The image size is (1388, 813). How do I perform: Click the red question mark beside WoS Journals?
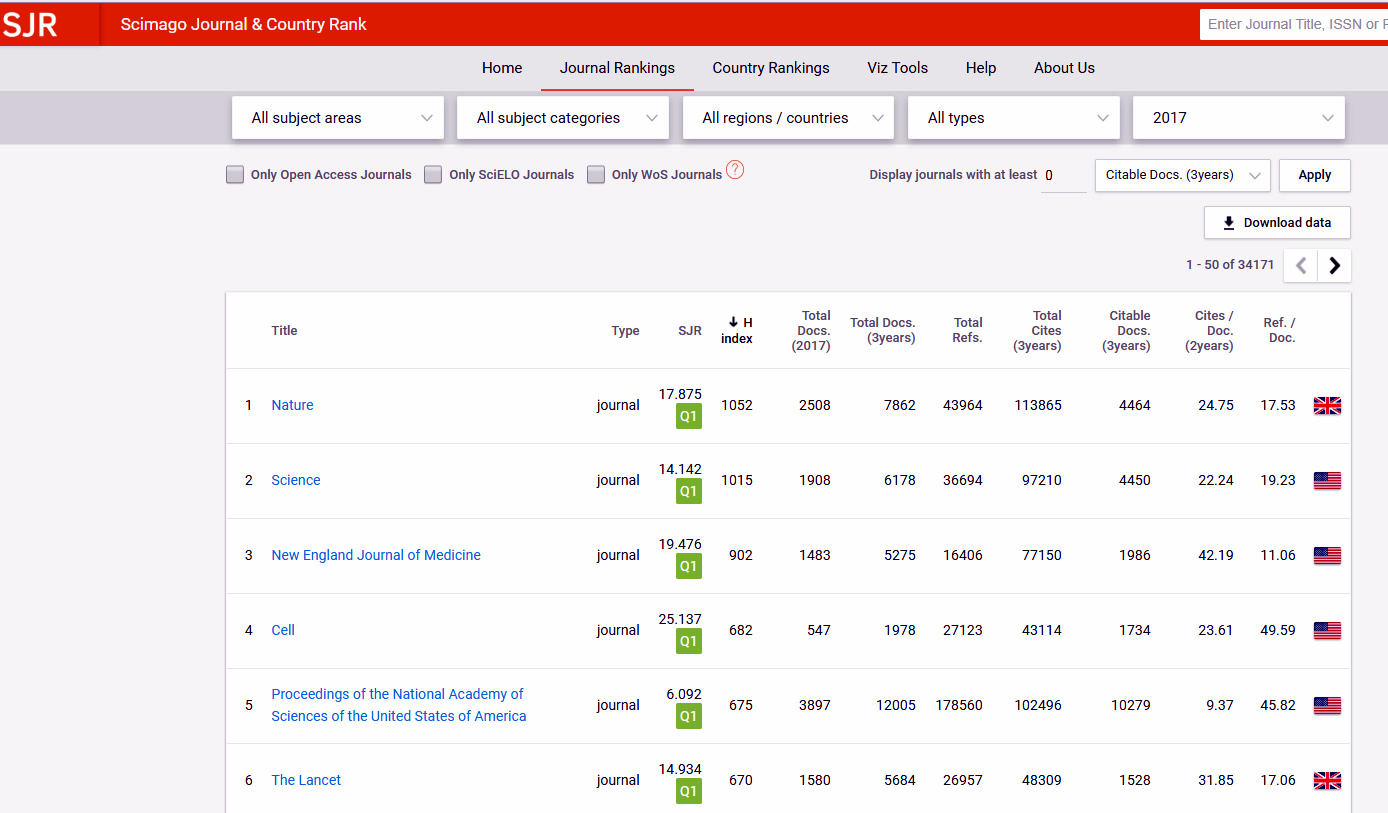click(736, 171)
